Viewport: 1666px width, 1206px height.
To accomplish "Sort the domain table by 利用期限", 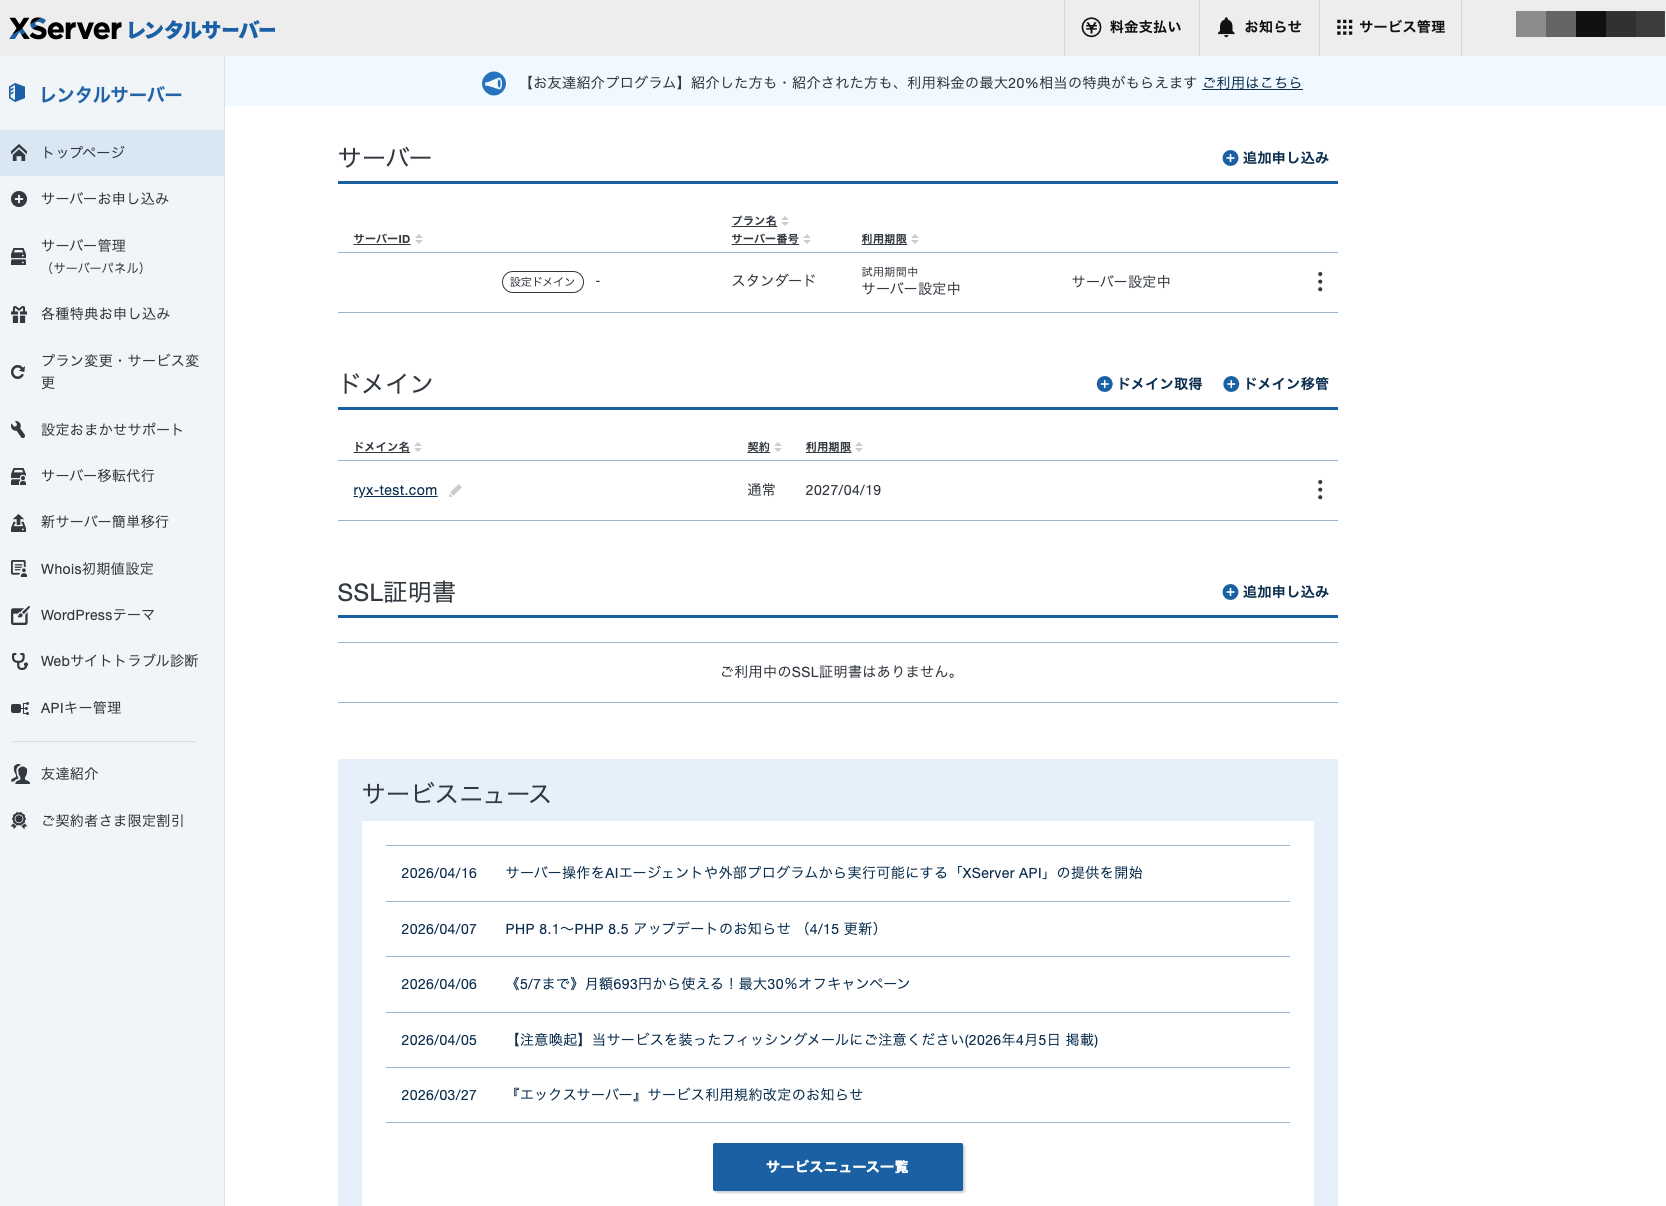I will click(x=834, y=447).
